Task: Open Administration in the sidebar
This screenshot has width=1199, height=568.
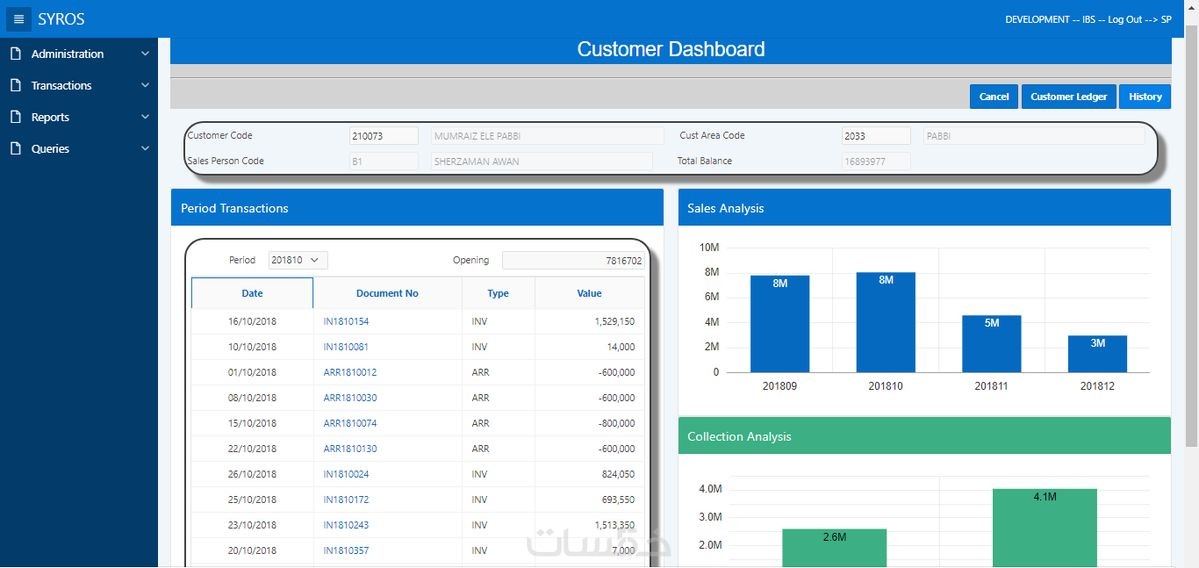Action: [67, 54]
